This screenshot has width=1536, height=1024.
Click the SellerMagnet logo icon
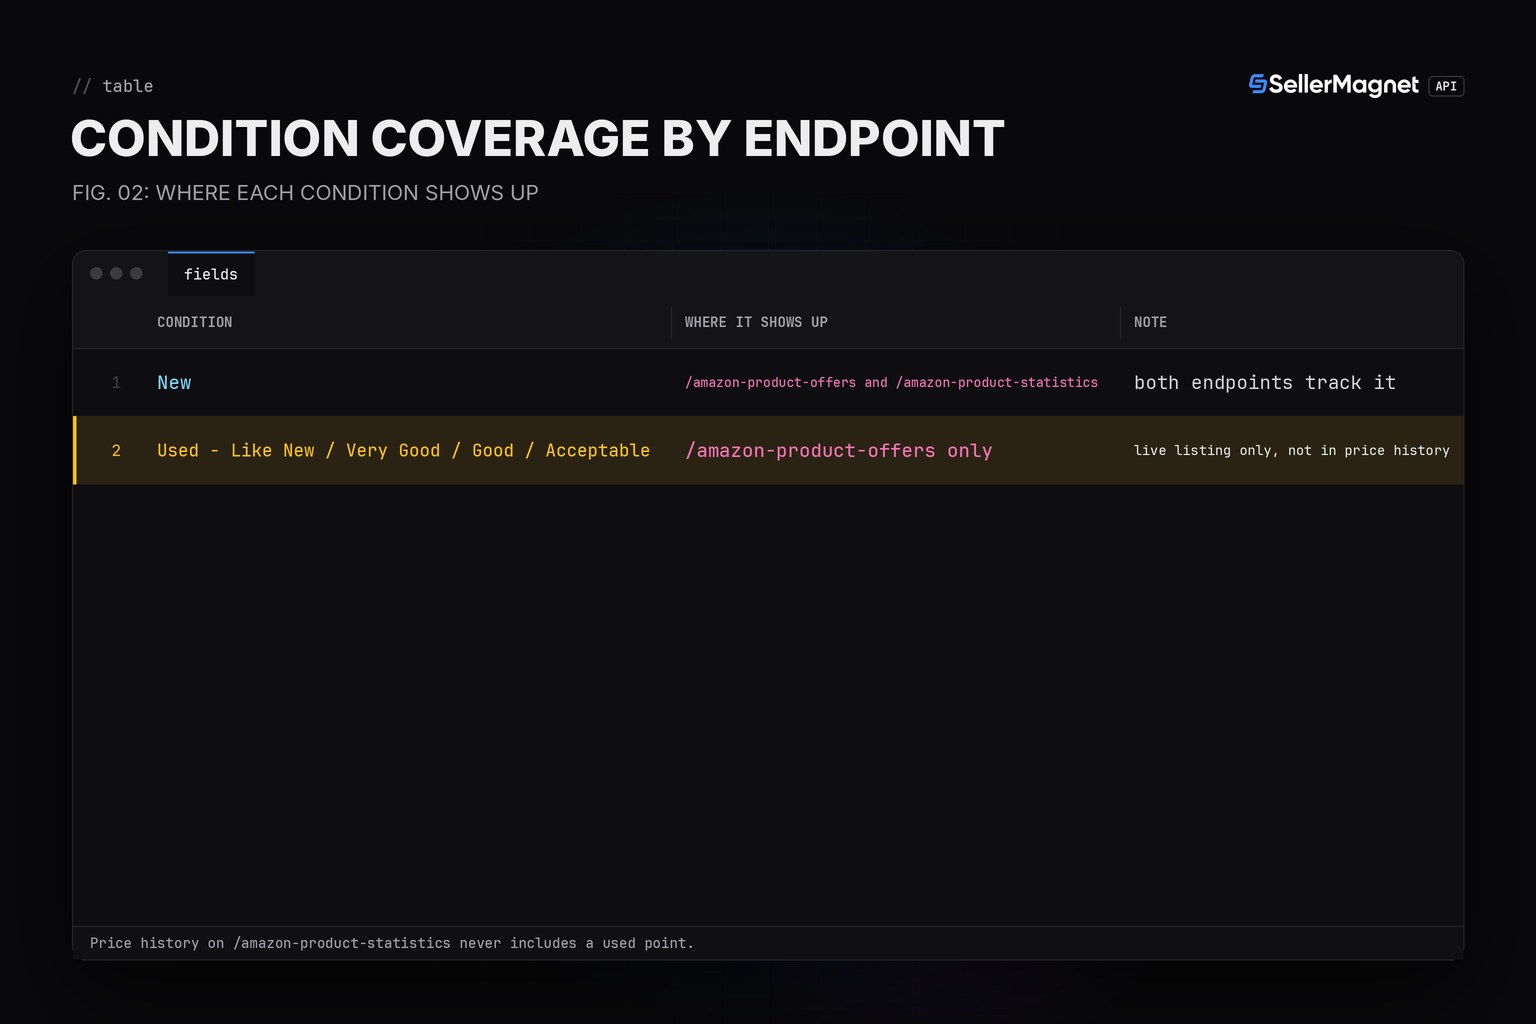point(1258,85)
